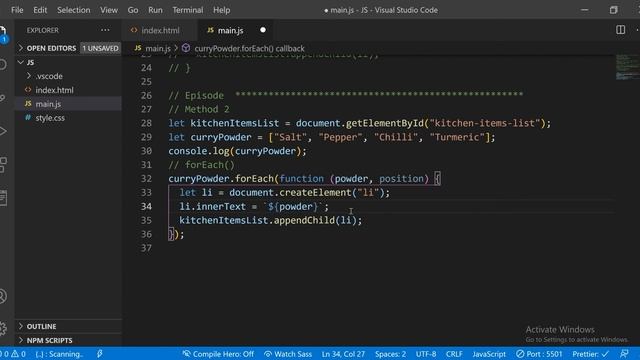Toggle Compile Hero: Off status
Viewport: 640px width, 360px height.
[218, 354]
